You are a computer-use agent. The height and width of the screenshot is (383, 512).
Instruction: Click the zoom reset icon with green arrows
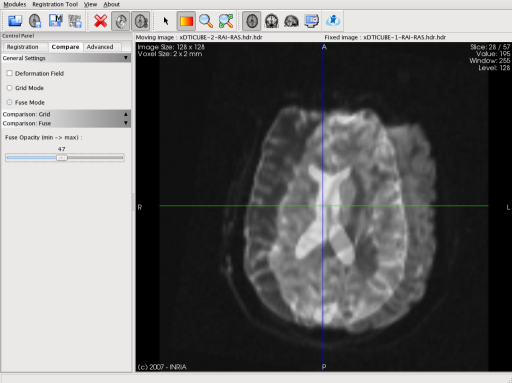tap(226, 21)
